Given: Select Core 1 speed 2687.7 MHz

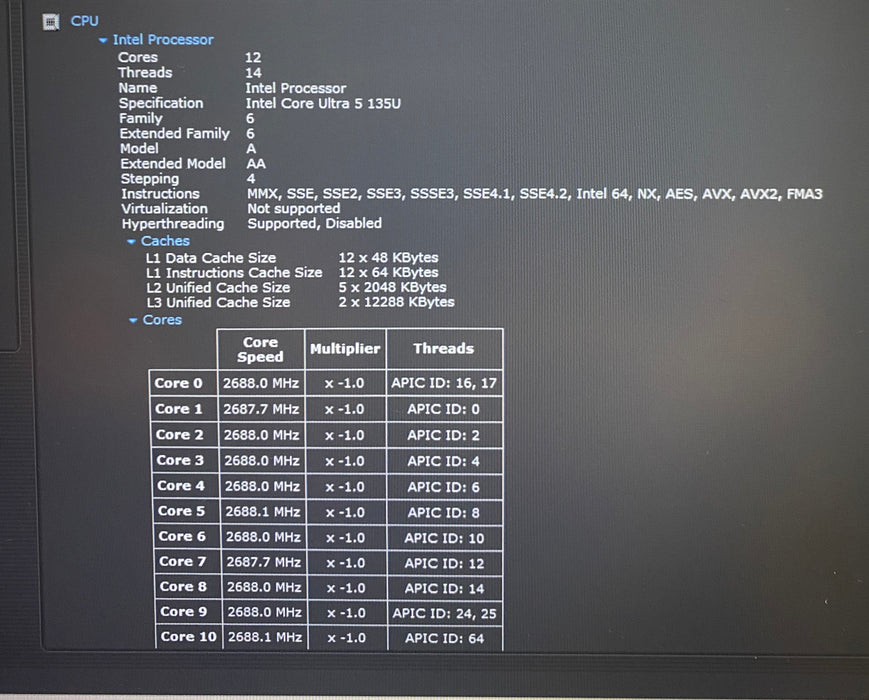Looking at the screenshot, I should pyautogui.click(x=261, y=410).
